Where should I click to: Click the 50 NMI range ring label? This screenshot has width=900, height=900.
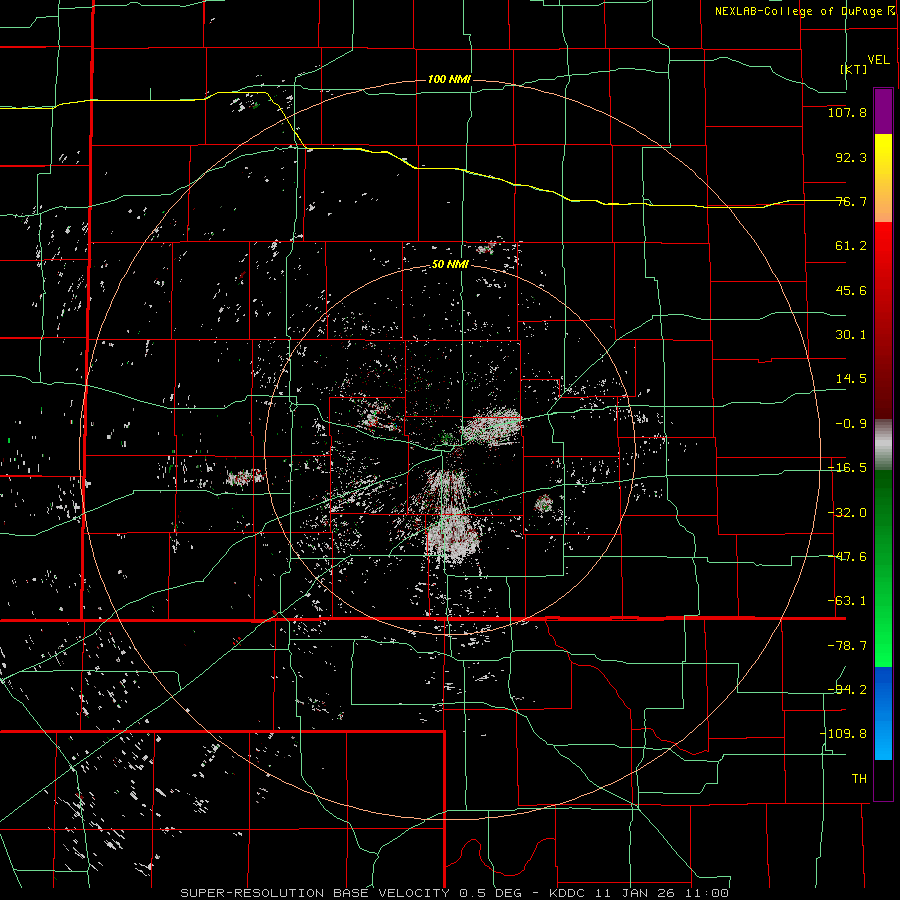click(450, 264)
